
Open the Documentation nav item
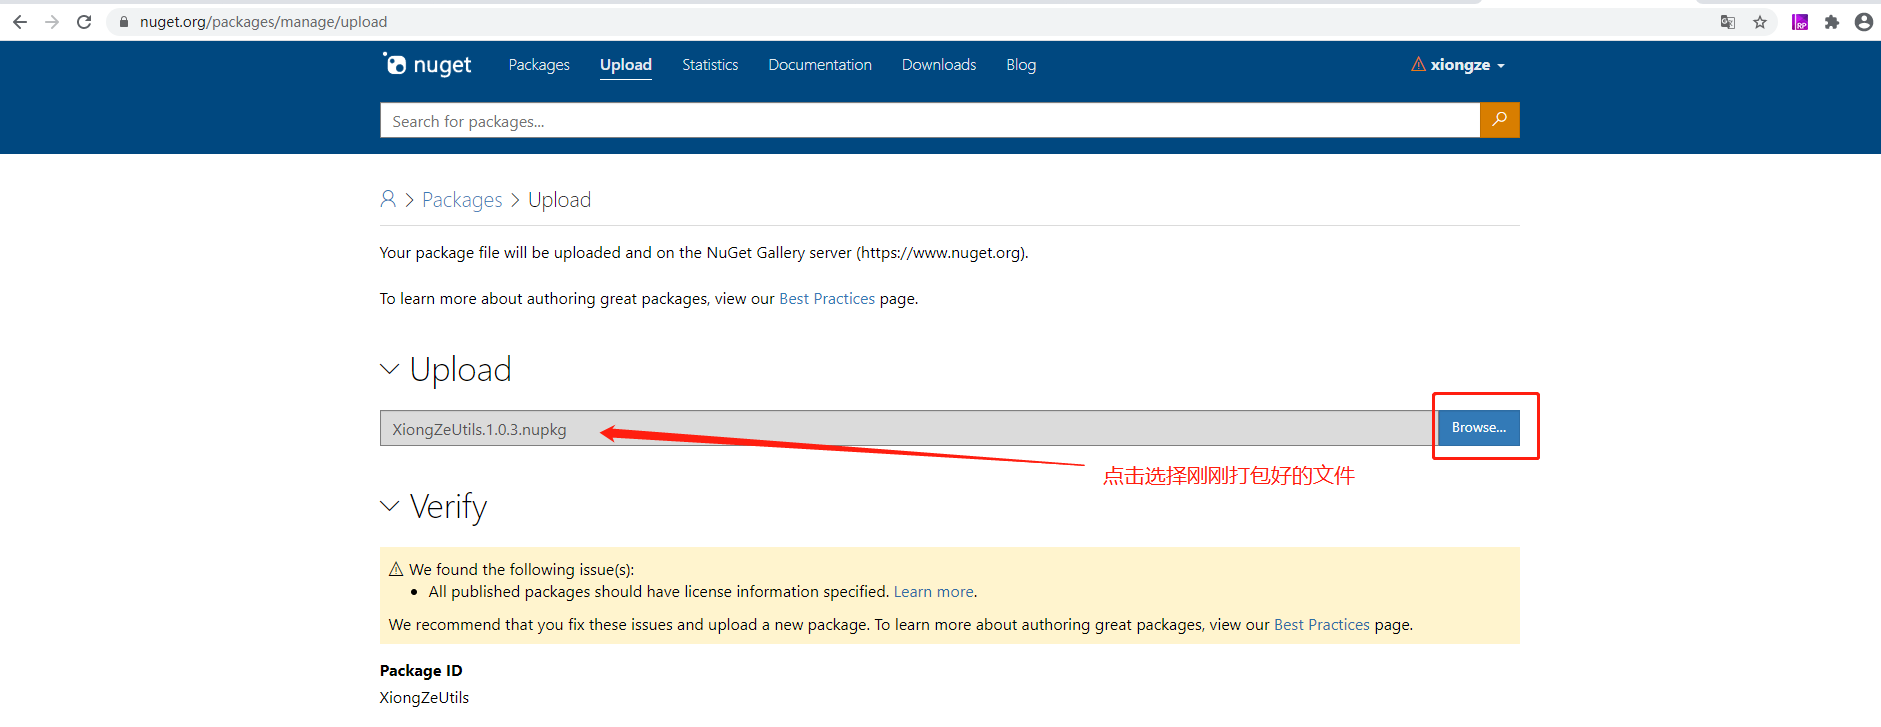coord(820,65)
